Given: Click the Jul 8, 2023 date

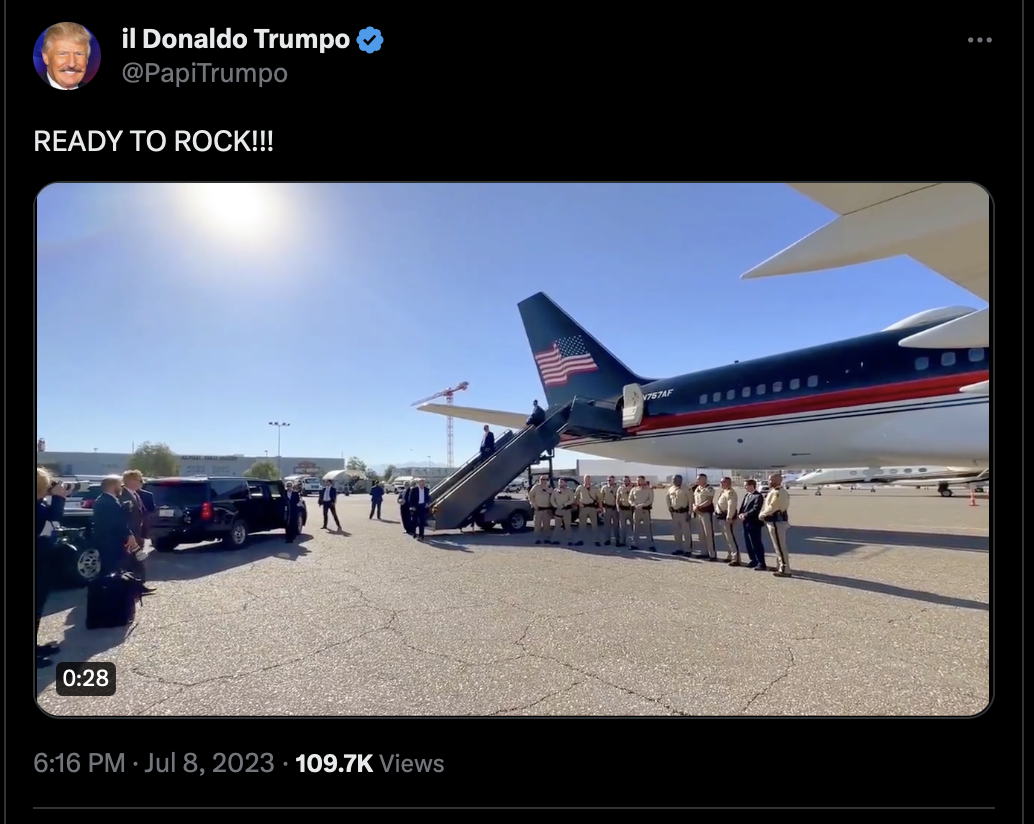Looking at the screenshot, I should (x=209, y=763).
